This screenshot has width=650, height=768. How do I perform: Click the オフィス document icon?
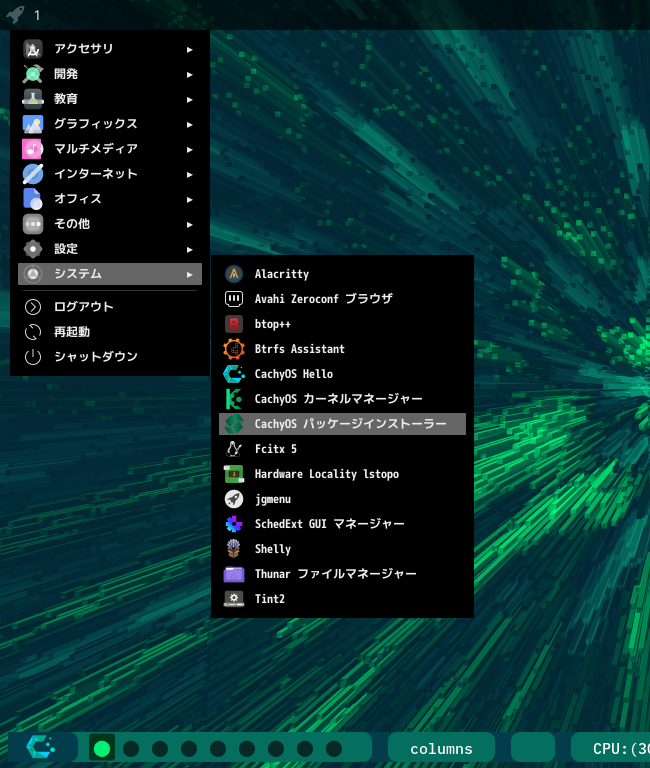pyautogui.click(x=33, y=199)
